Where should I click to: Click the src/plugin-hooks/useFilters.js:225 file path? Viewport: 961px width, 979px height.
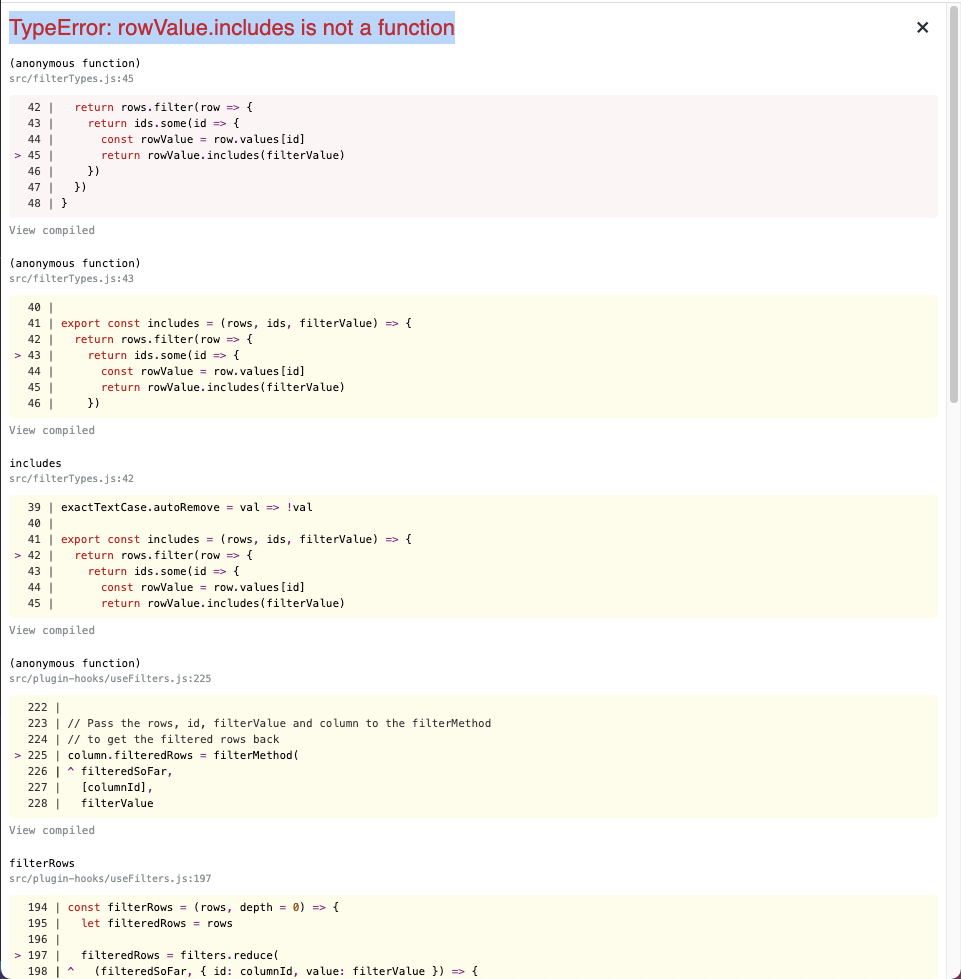coord(102,678)
